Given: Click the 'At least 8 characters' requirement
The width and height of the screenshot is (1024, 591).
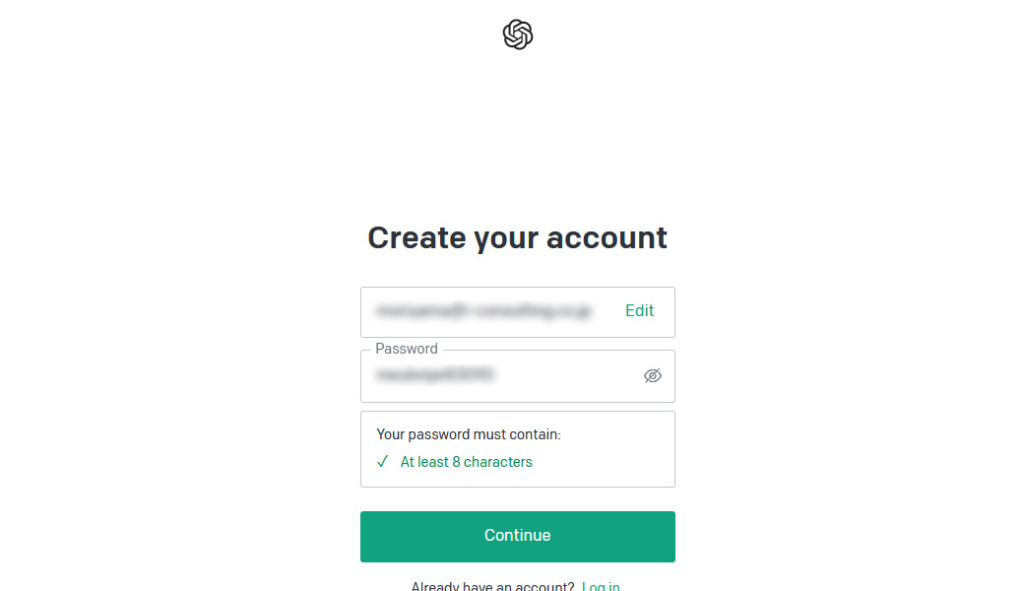Looking at the screenshot, I should [x=466, y=462].
